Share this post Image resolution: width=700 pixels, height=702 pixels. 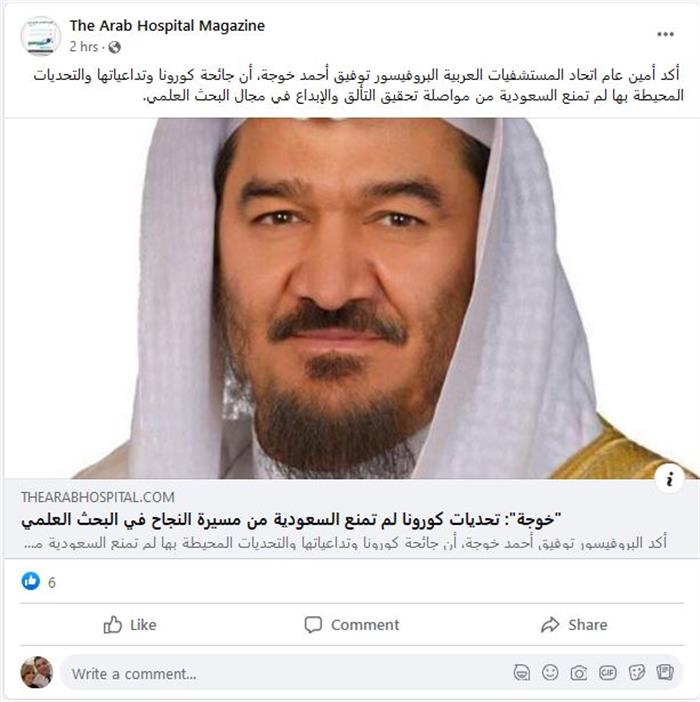574,625
